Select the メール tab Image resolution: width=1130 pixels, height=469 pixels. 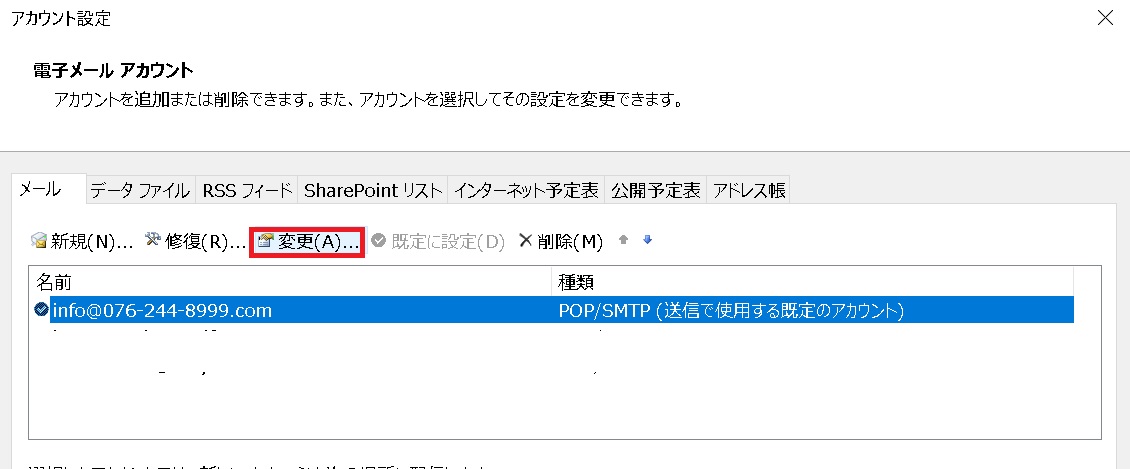(49, 189)
